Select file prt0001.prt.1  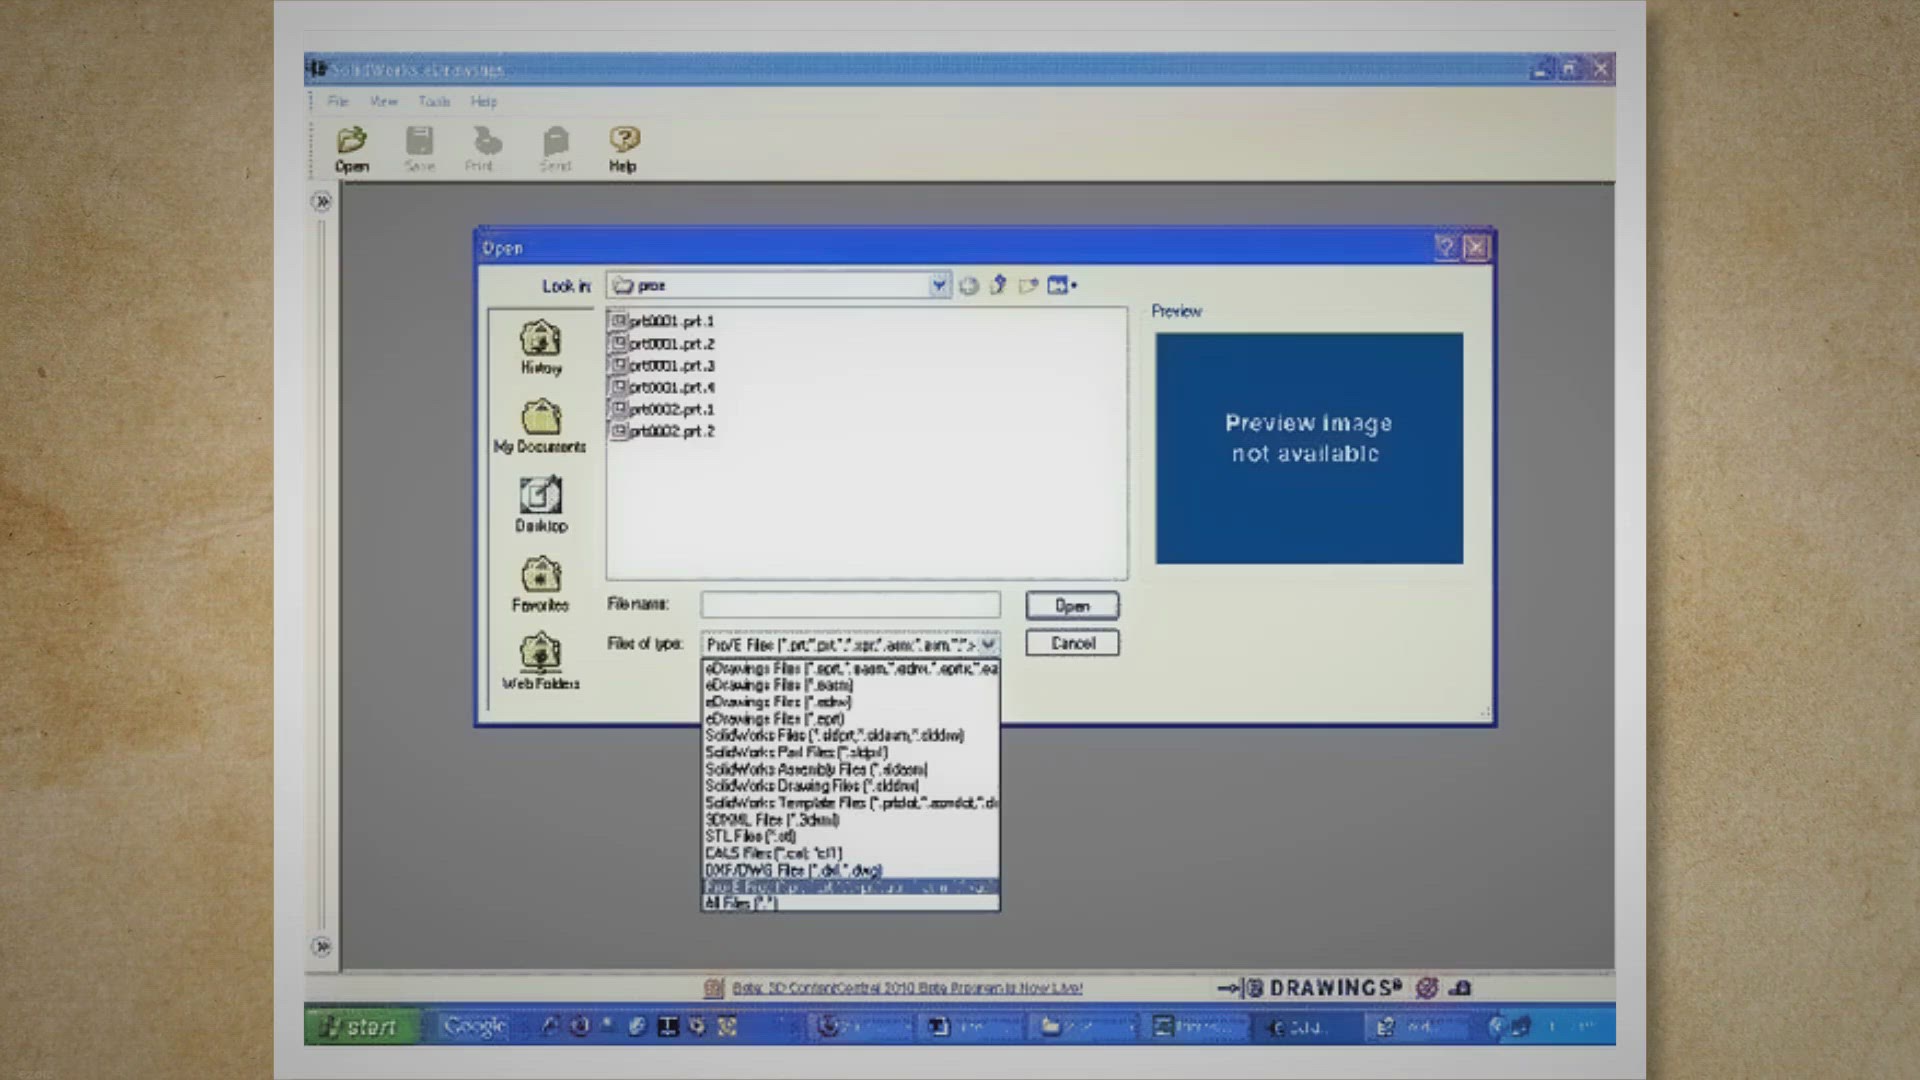point(662,321)
